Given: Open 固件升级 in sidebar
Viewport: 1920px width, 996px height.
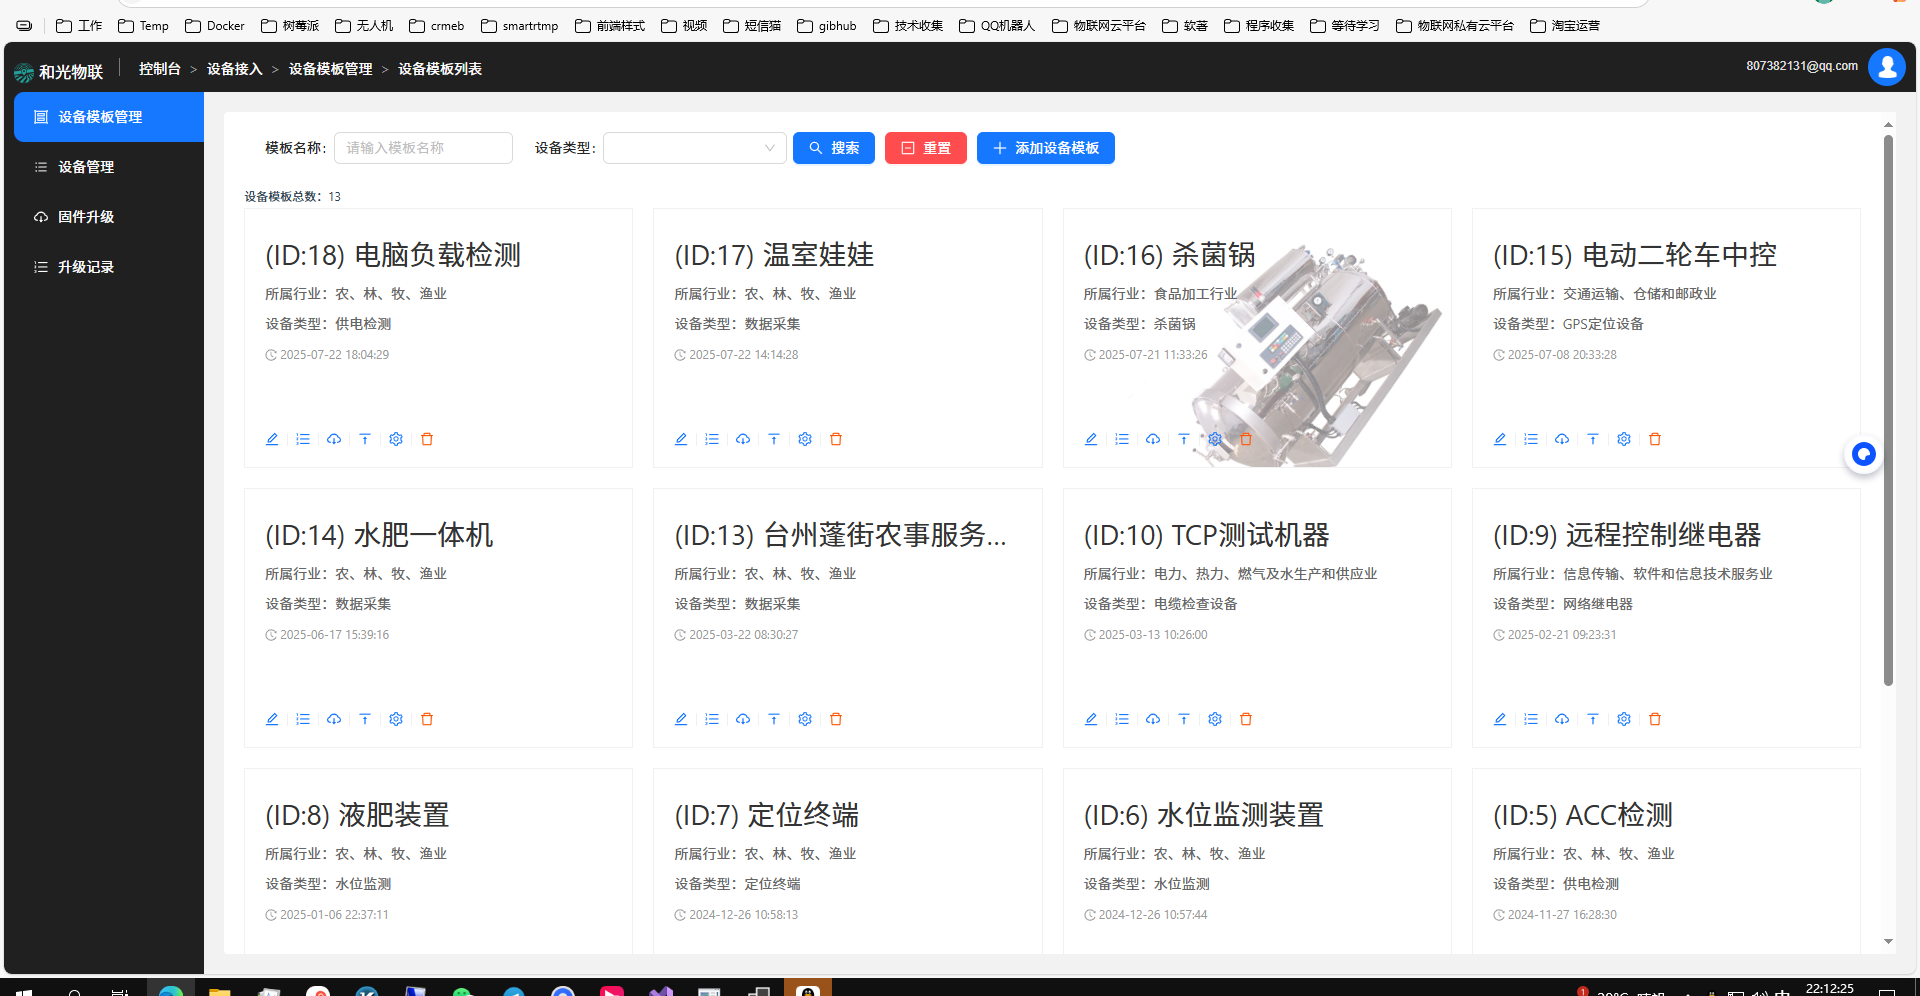Looking at the screenshot, I should coord(109,217).
